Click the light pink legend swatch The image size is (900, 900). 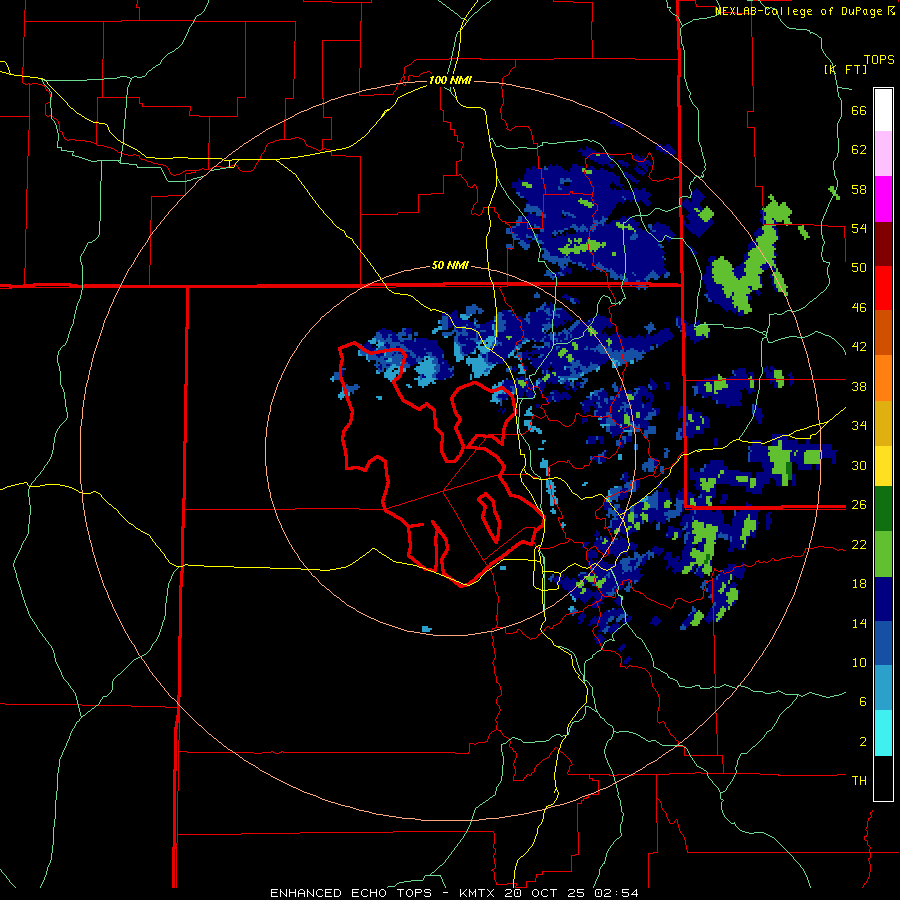tap(883, 153)
